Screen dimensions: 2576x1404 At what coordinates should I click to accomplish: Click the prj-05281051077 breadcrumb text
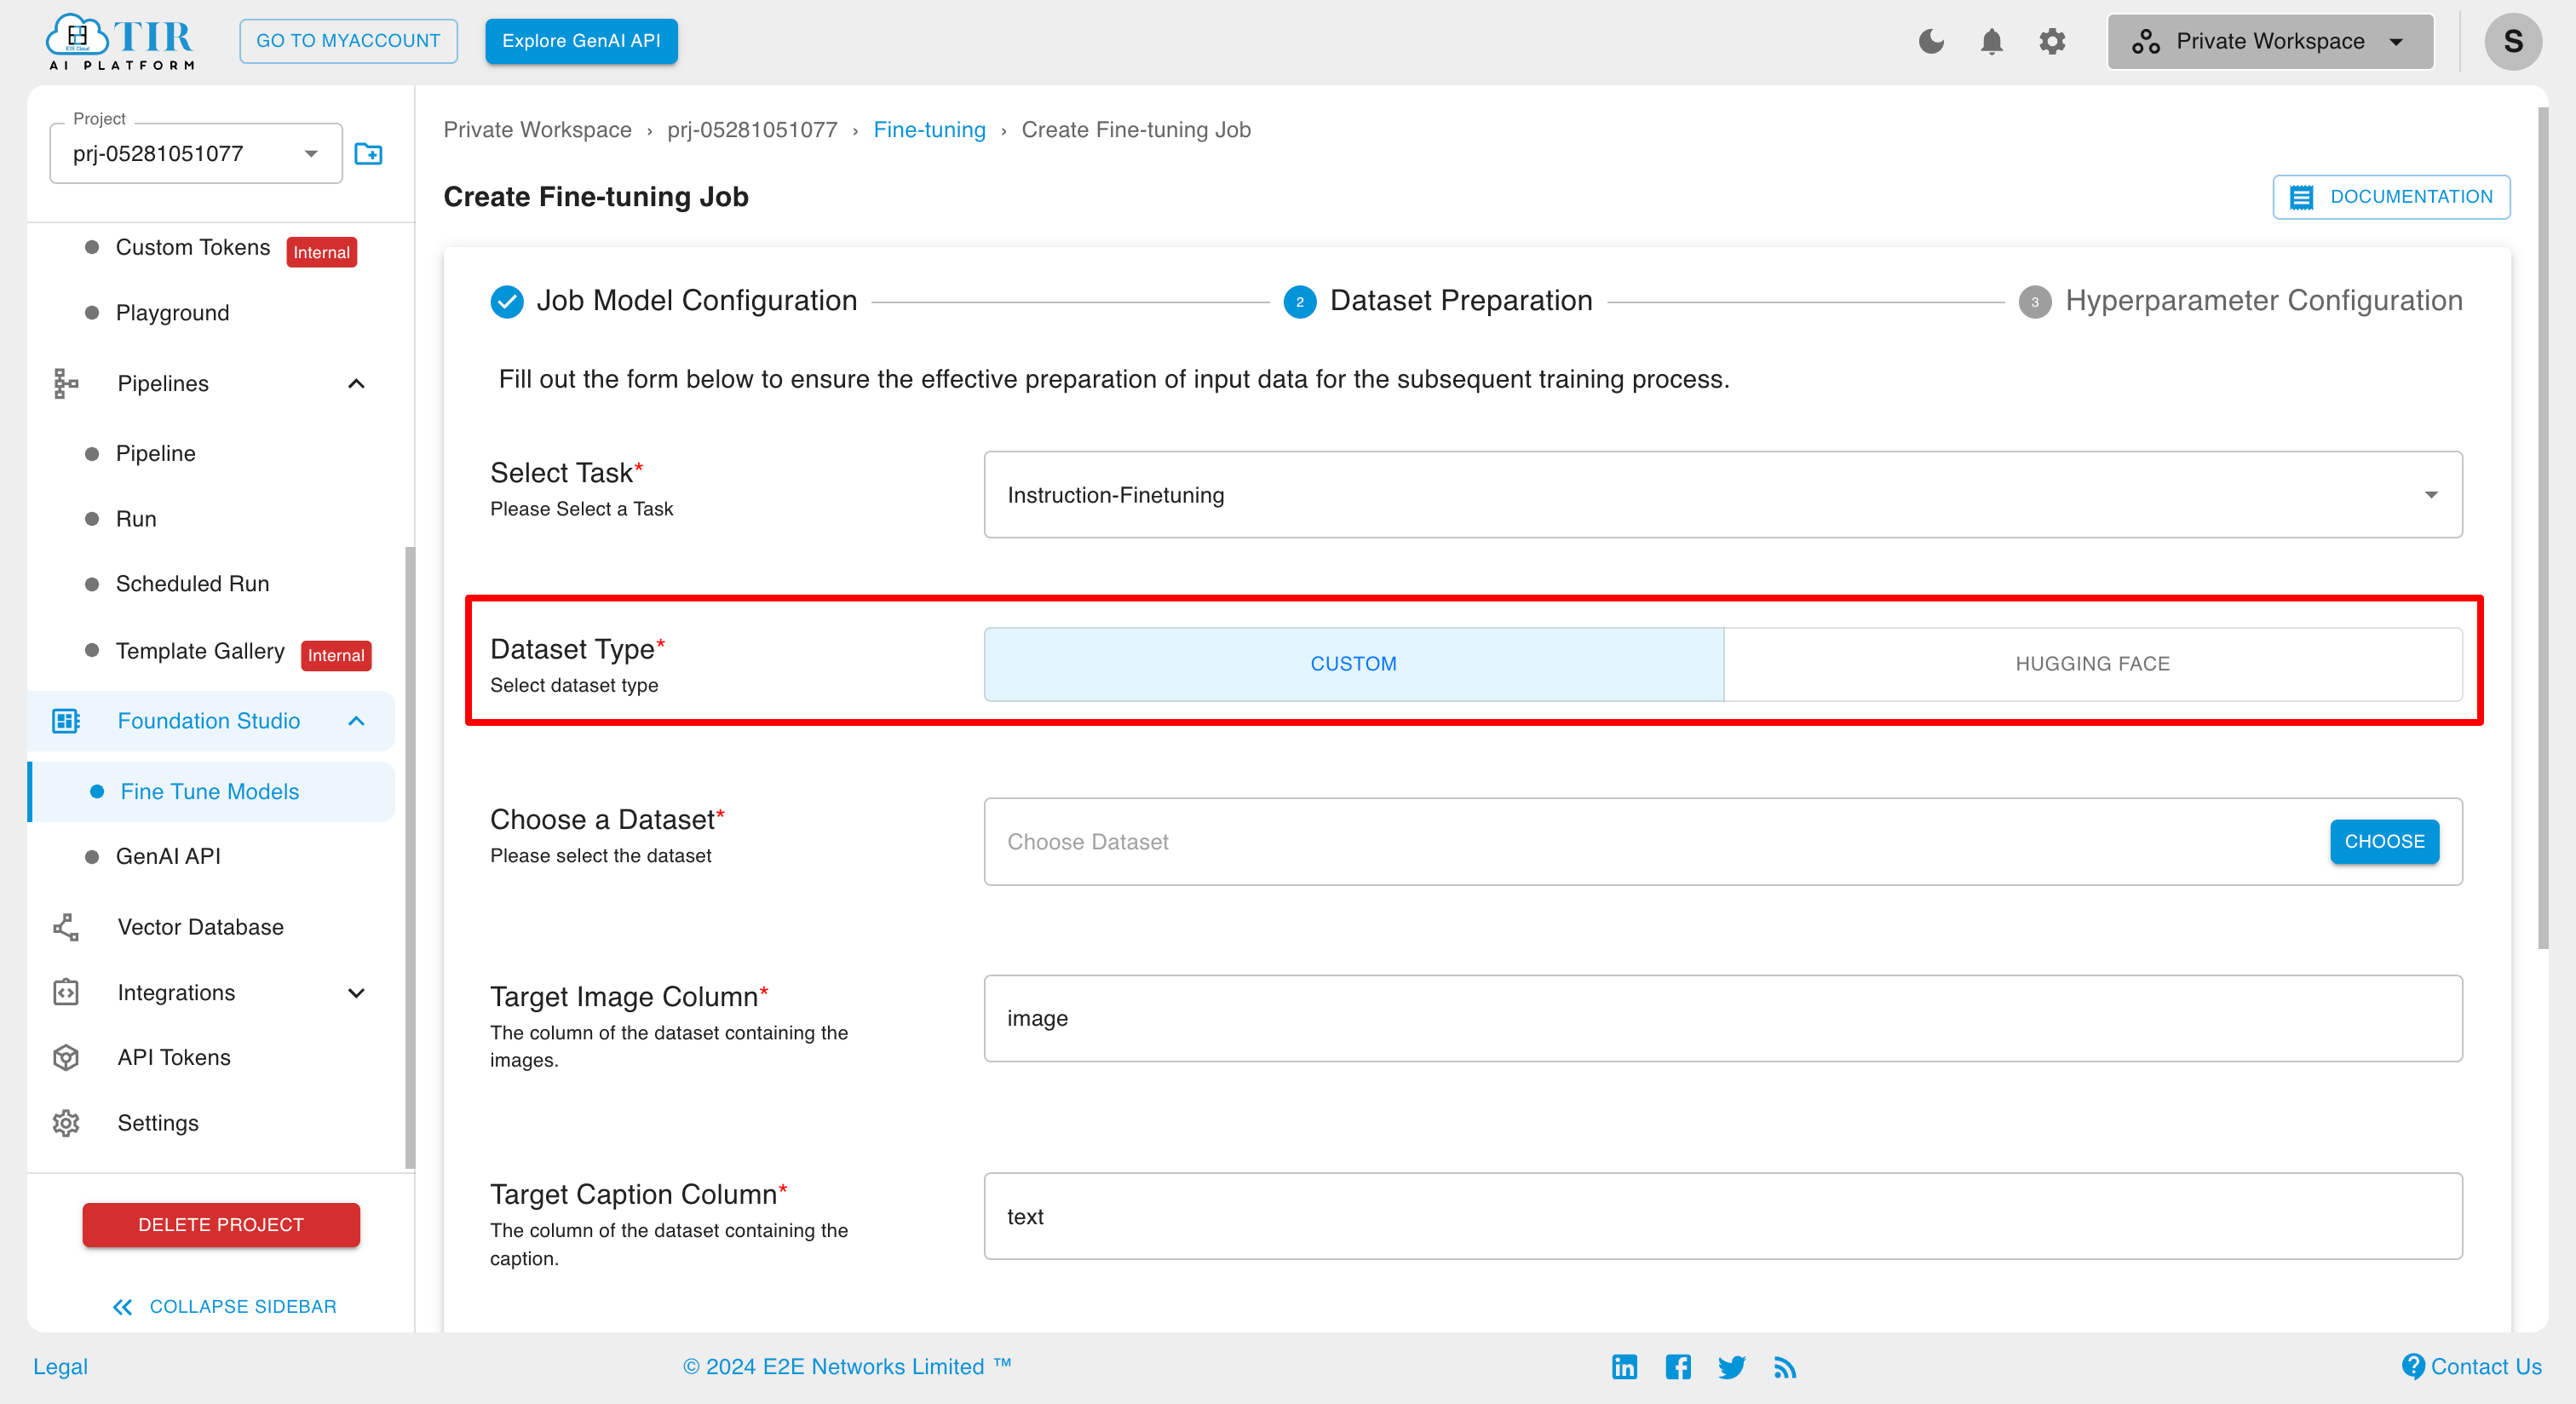tap(752, 130)
